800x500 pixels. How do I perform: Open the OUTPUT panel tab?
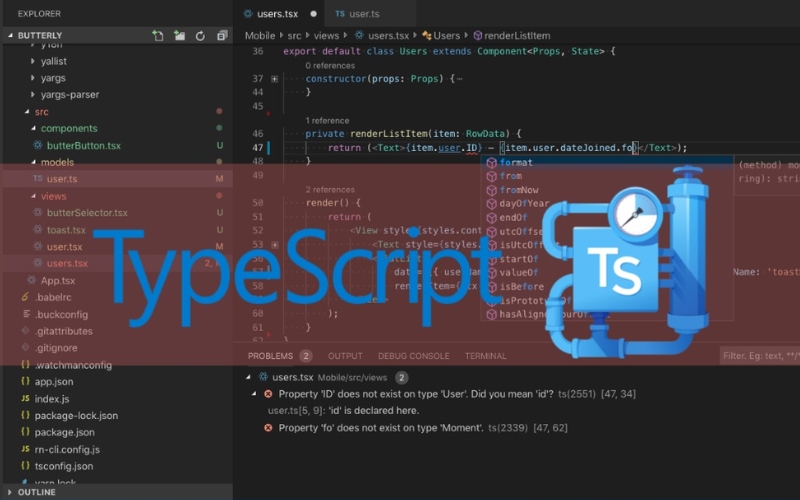click(x=345, y=356)
